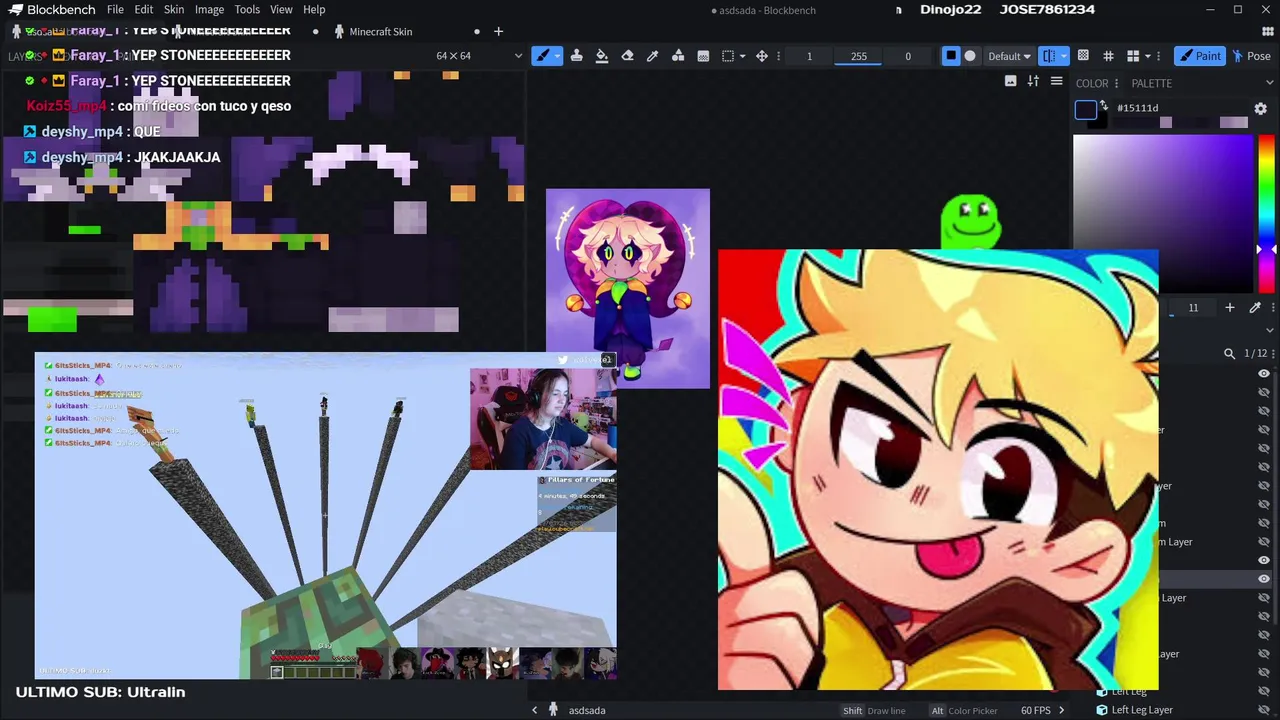Enable circle brush shape
1280x720 pixels.
click(969, 56)
